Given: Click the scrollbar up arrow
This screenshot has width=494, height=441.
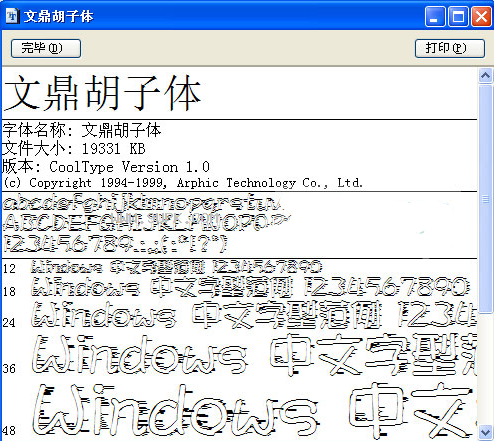Looking at the screenshot, I should point(485,76).
